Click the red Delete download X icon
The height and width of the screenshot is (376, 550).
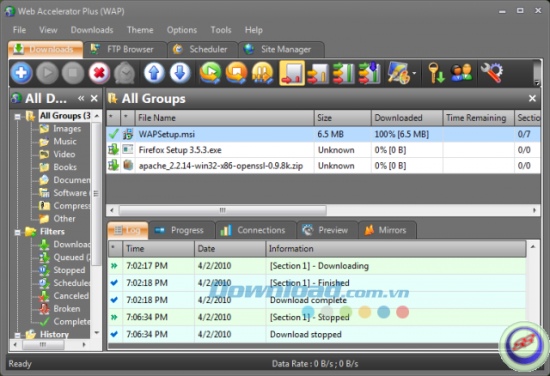pyautogui.click(x=99, y=73)
